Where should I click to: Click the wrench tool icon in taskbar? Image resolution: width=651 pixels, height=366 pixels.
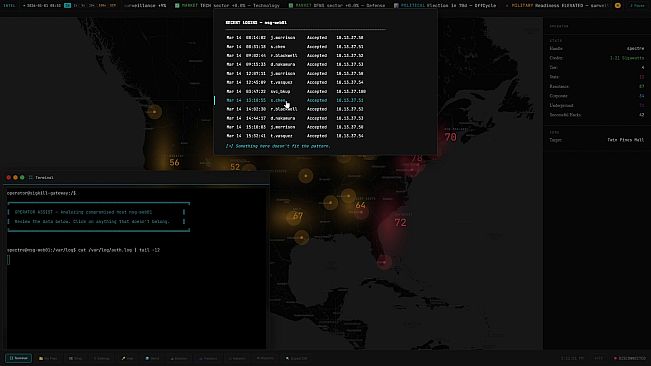[x=123, y=358]
